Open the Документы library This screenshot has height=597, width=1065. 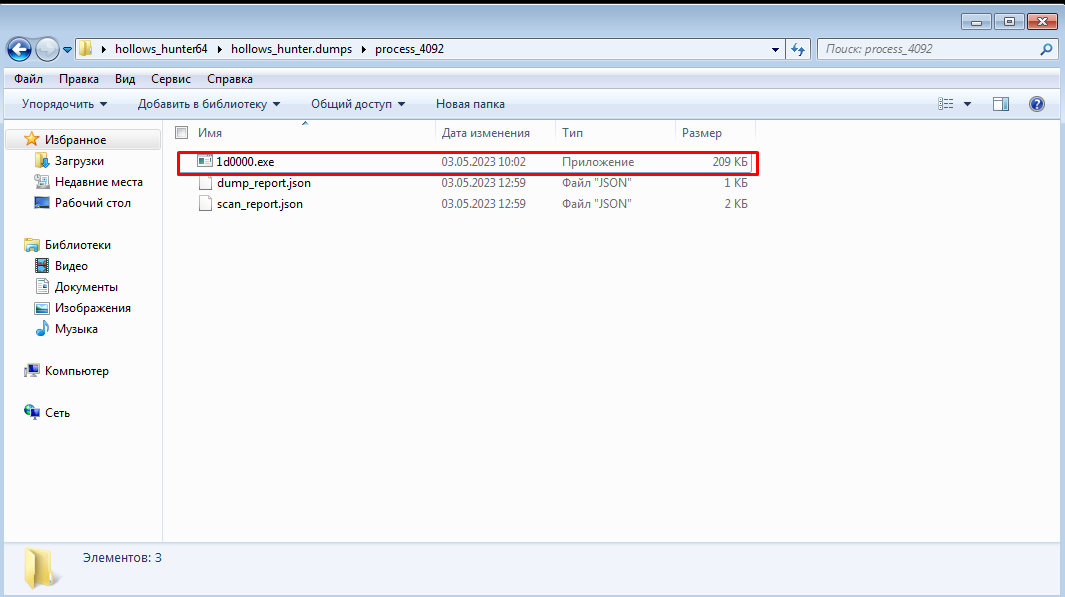pos(86,287)
